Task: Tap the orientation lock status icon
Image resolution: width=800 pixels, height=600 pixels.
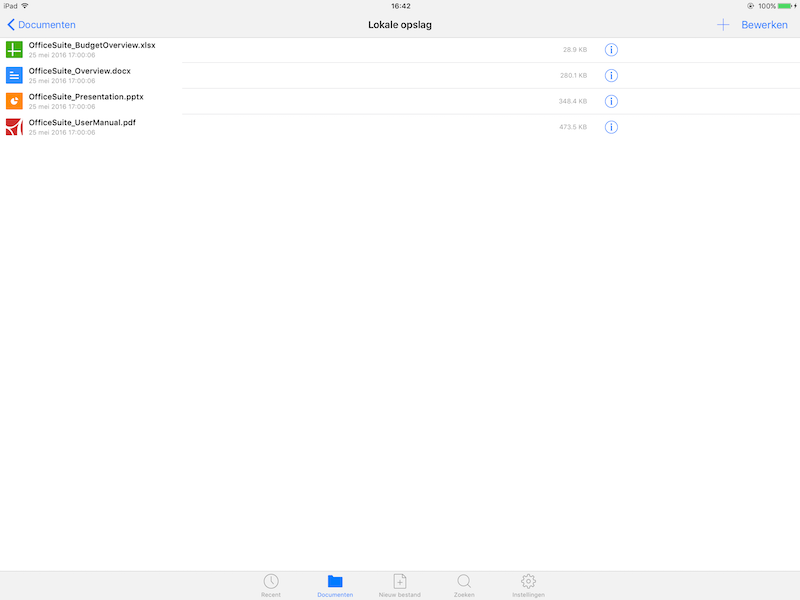Action: coord(751,6)
